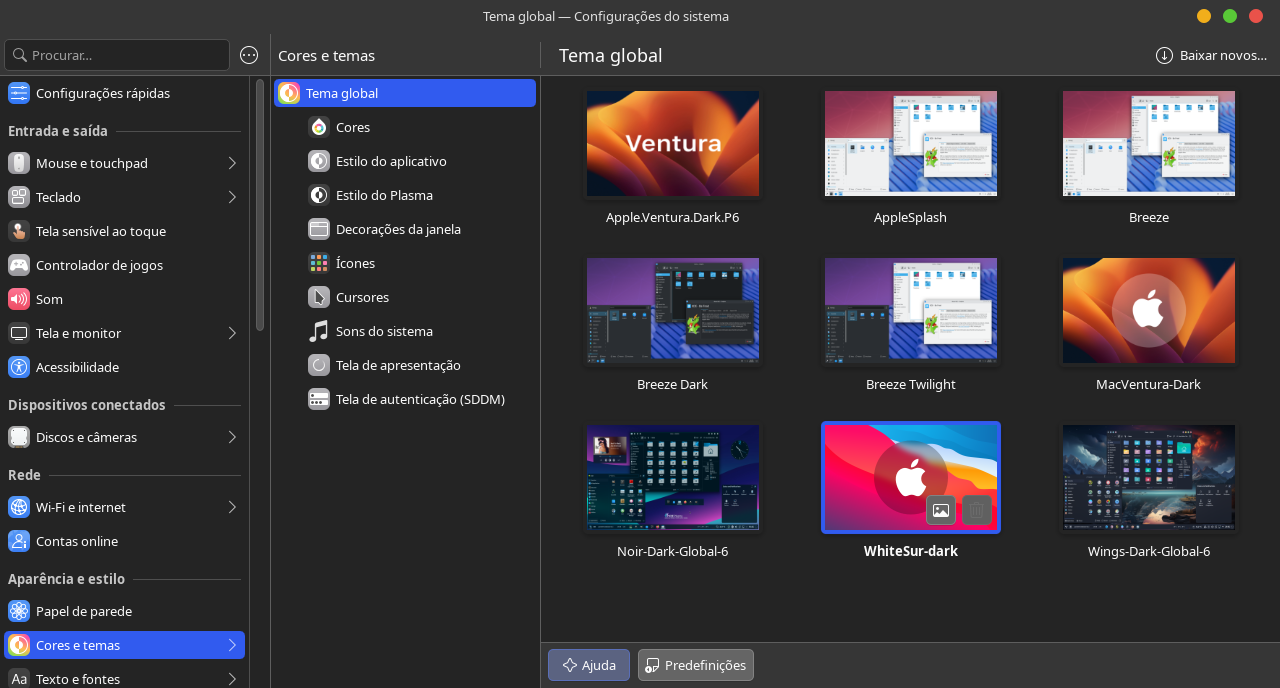Click the Estilo do aplicativo icon
This screenshot has width=1280, height=688.
tap(319, 161)
